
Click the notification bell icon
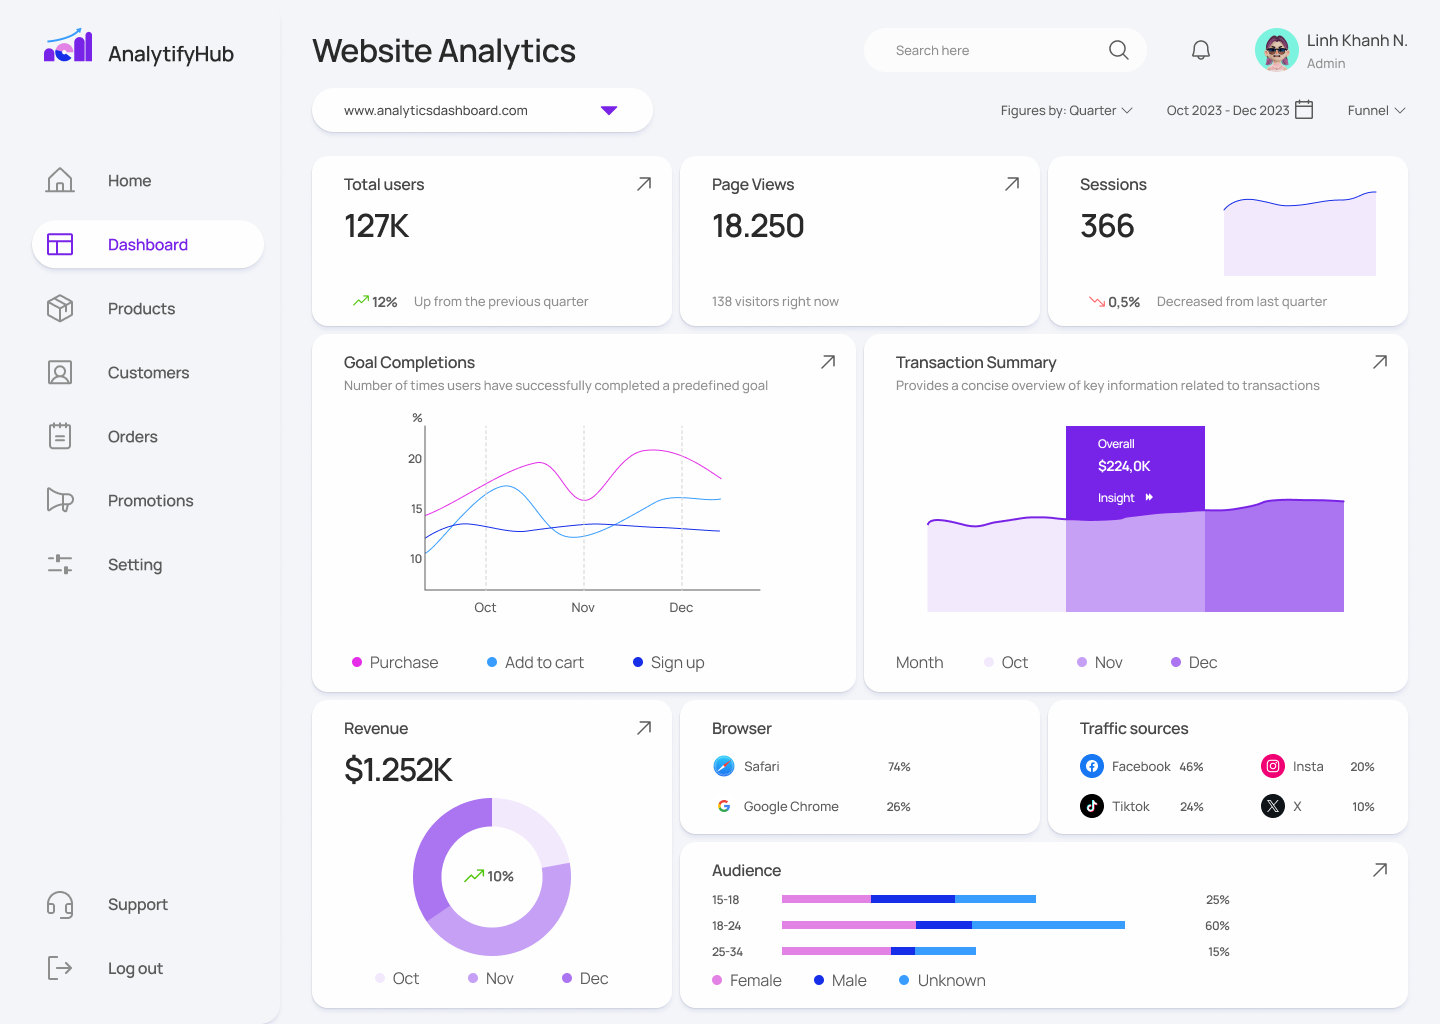tap(1200, 49)
